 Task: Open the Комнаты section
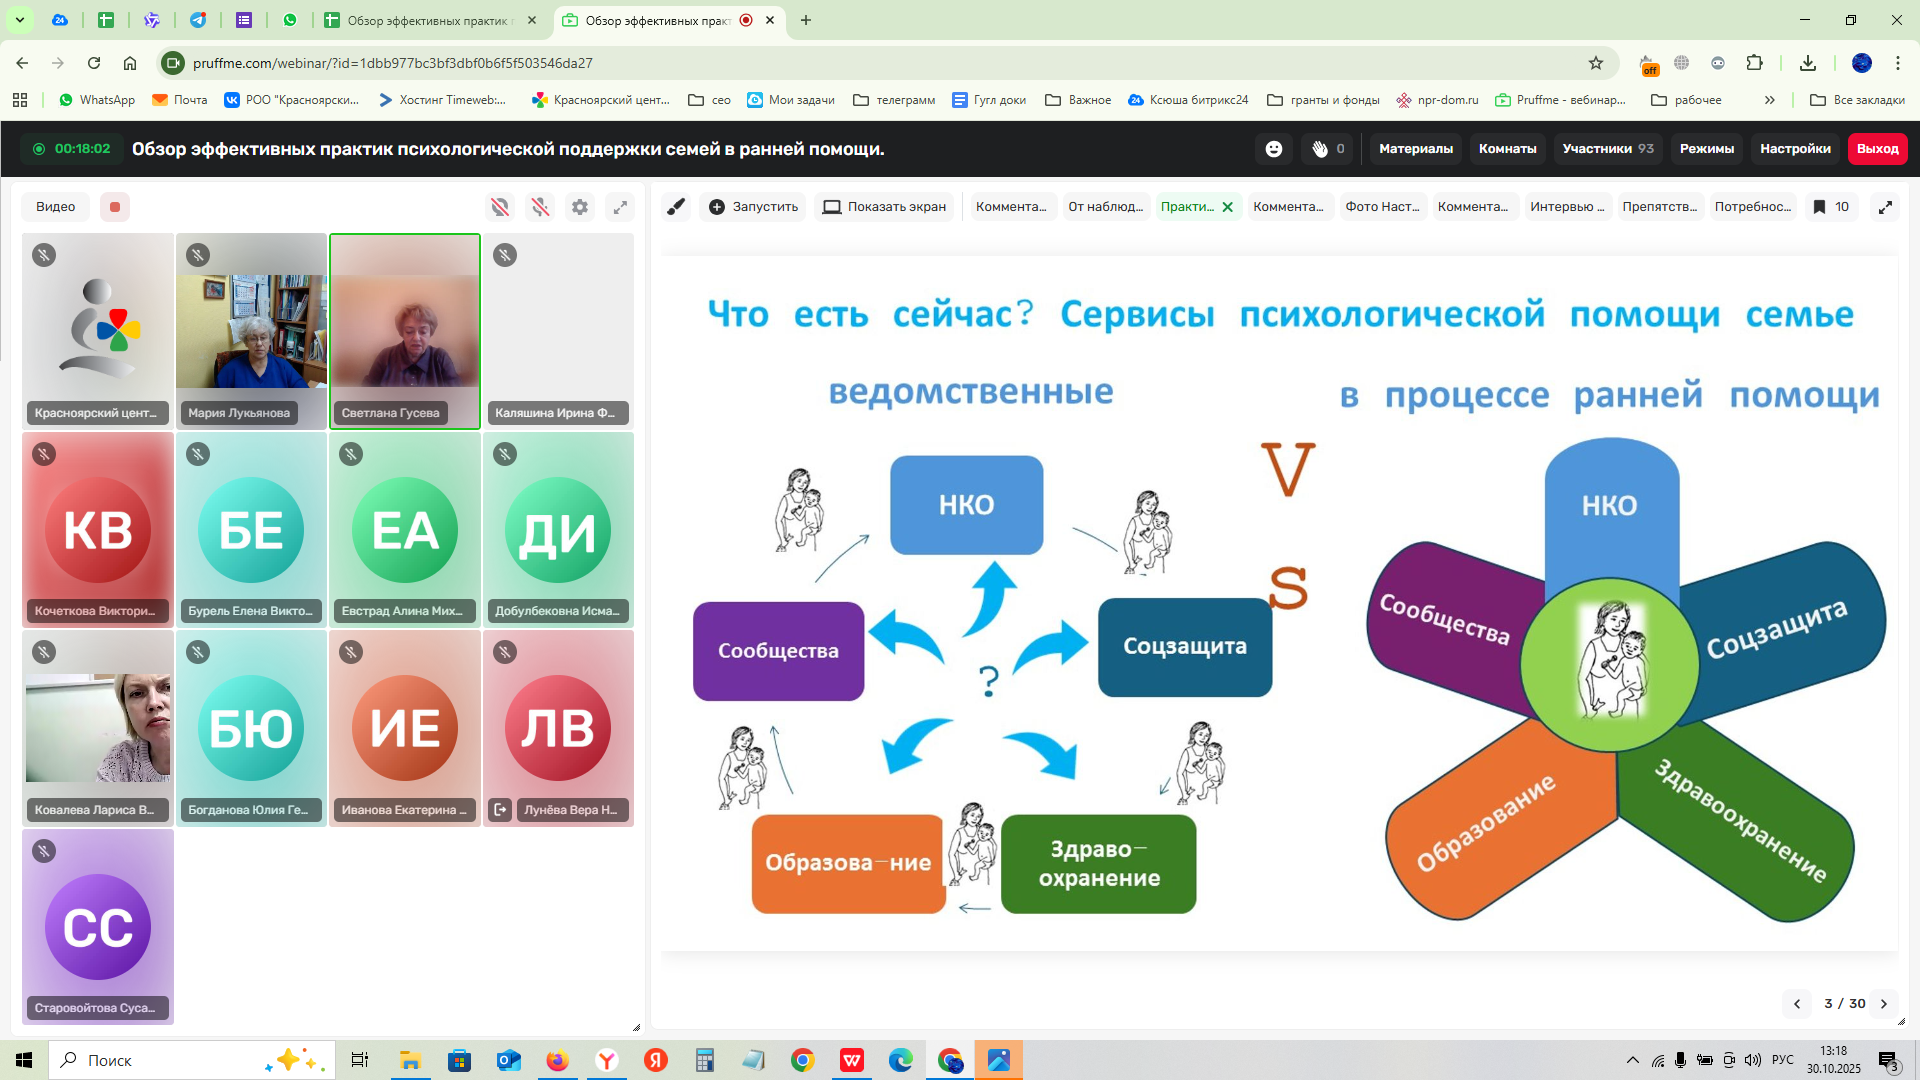tap(1507, 149)
